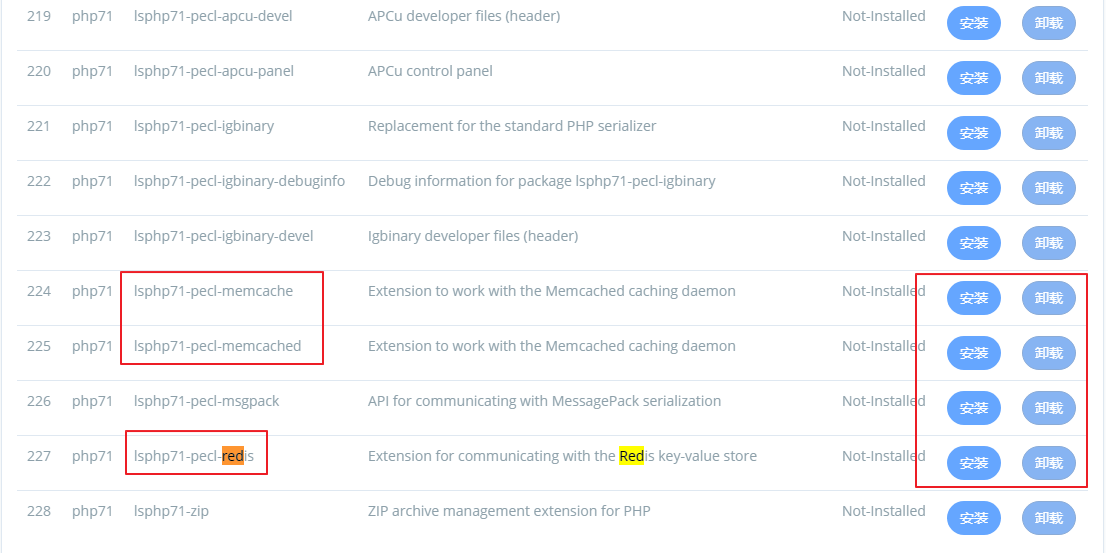Install the lsphp71-pecl-msgpack package
1106x553 pixels.
tap(973, 408)
